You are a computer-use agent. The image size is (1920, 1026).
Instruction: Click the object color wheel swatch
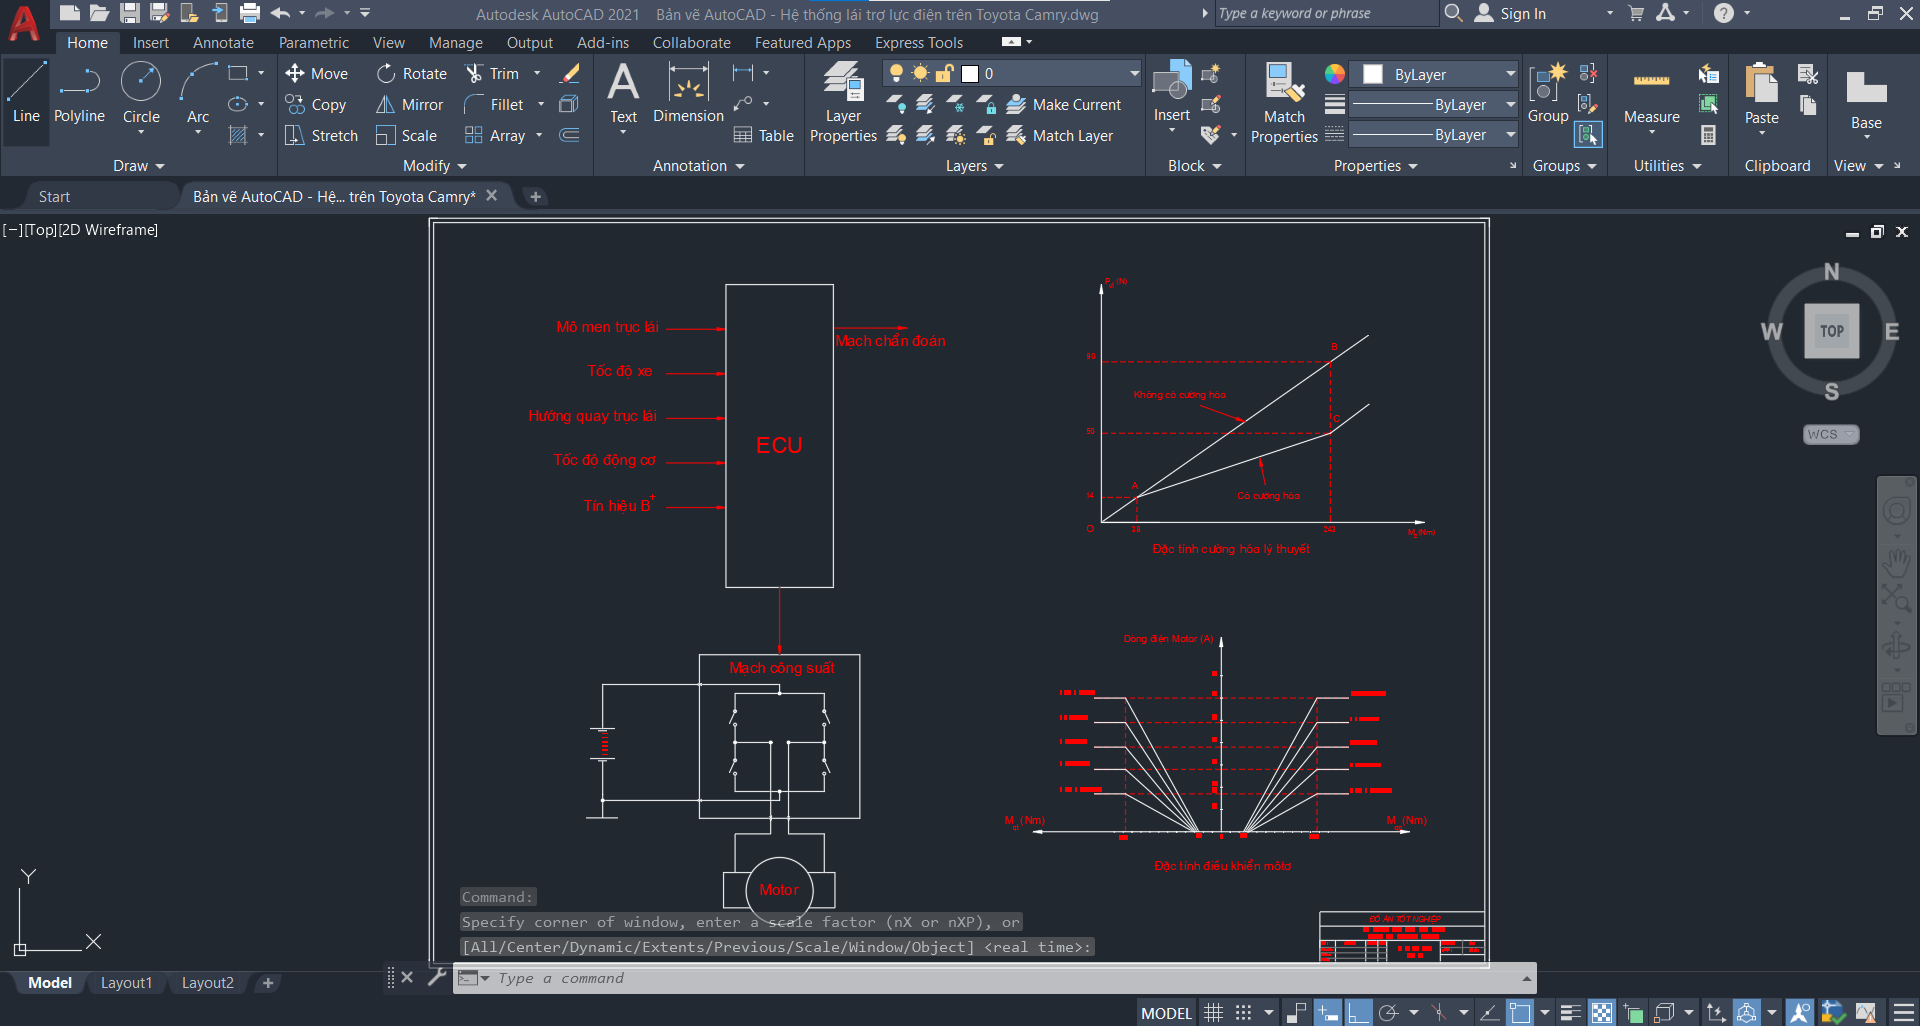(1335, 74)
